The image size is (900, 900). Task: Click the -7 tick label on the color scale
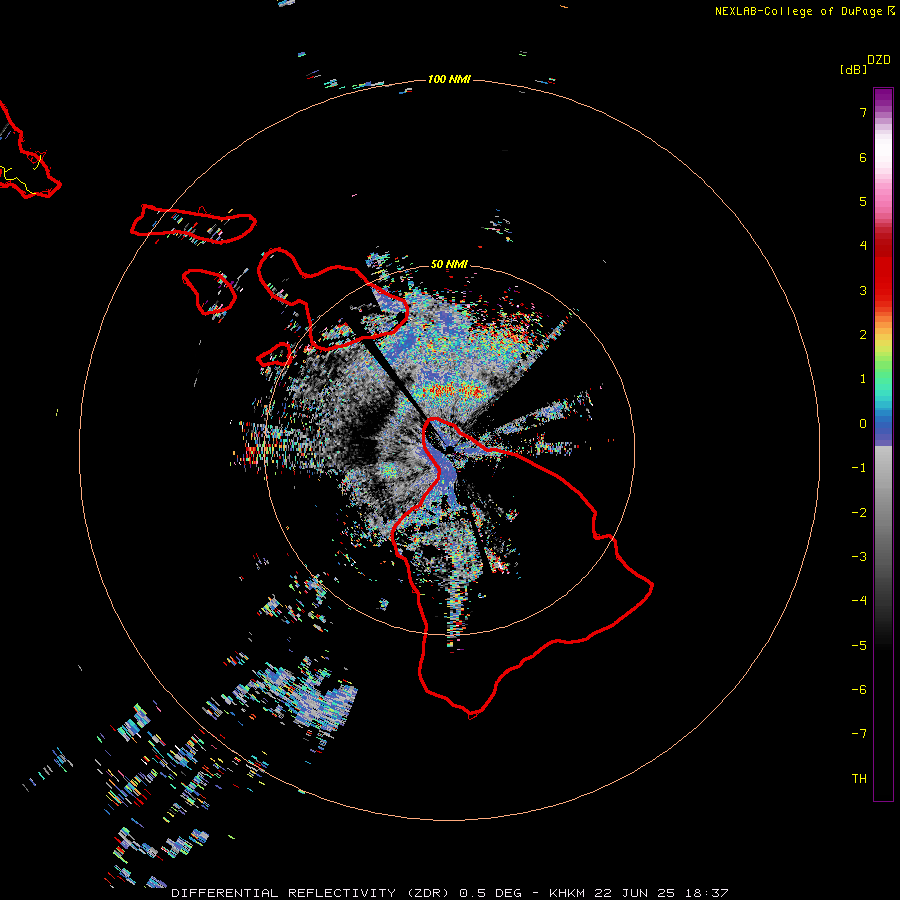tap(859, 734)
